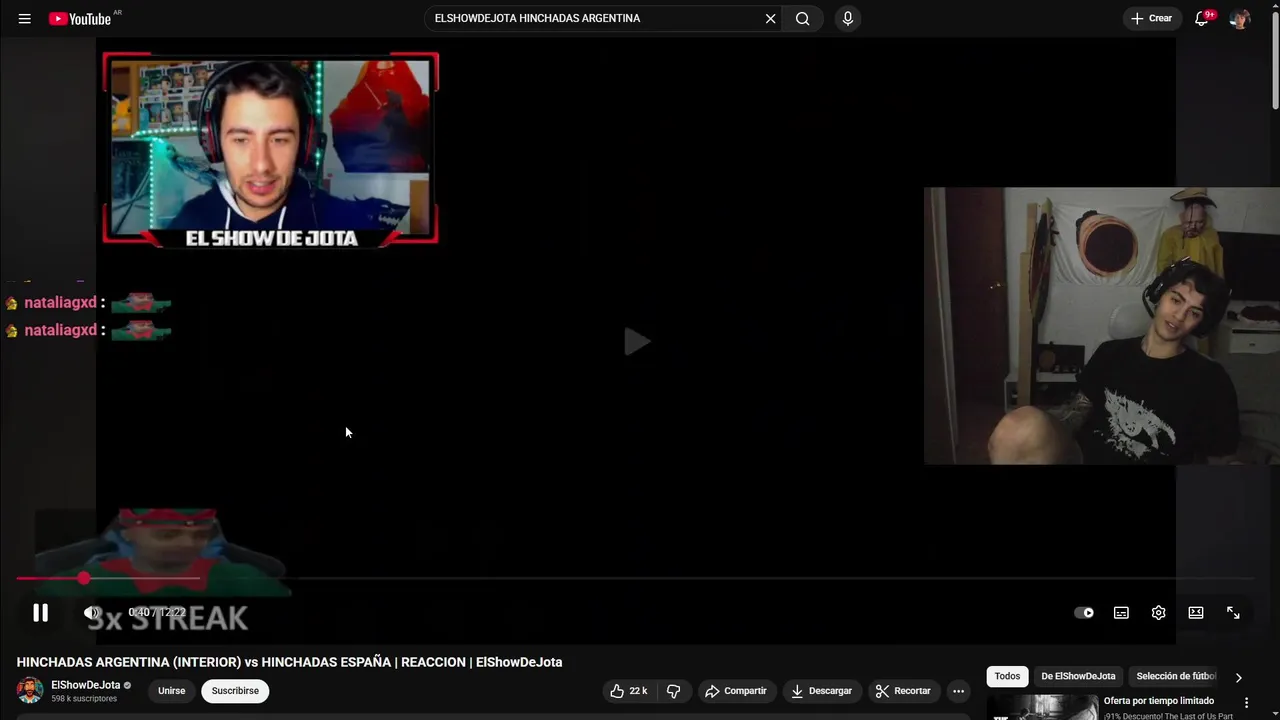Share with Compartir button

pyautogui.click(x=736, y=691)
